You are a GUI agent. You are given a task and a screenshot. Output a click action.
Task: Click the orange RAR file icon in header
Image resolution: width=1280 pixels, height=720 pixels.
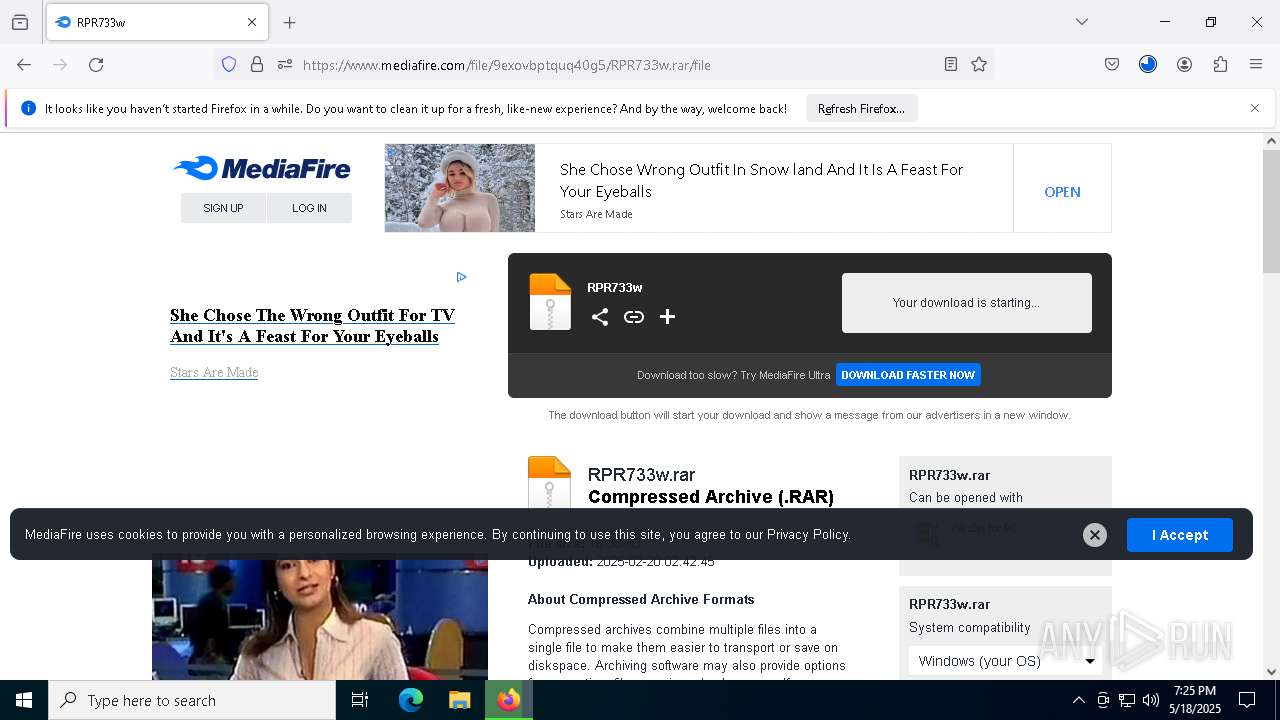coord(550,302)
